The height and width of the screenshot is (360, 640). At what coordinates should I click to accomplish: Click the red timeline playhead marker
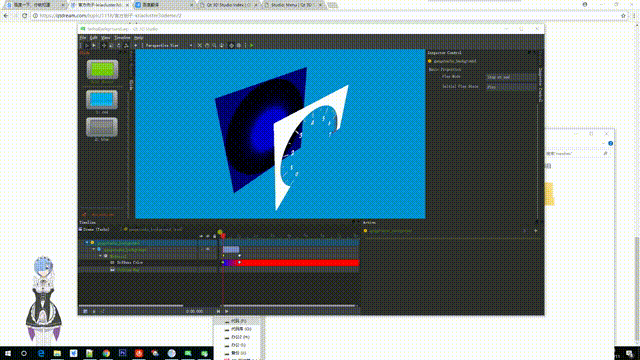pos(223,236)
